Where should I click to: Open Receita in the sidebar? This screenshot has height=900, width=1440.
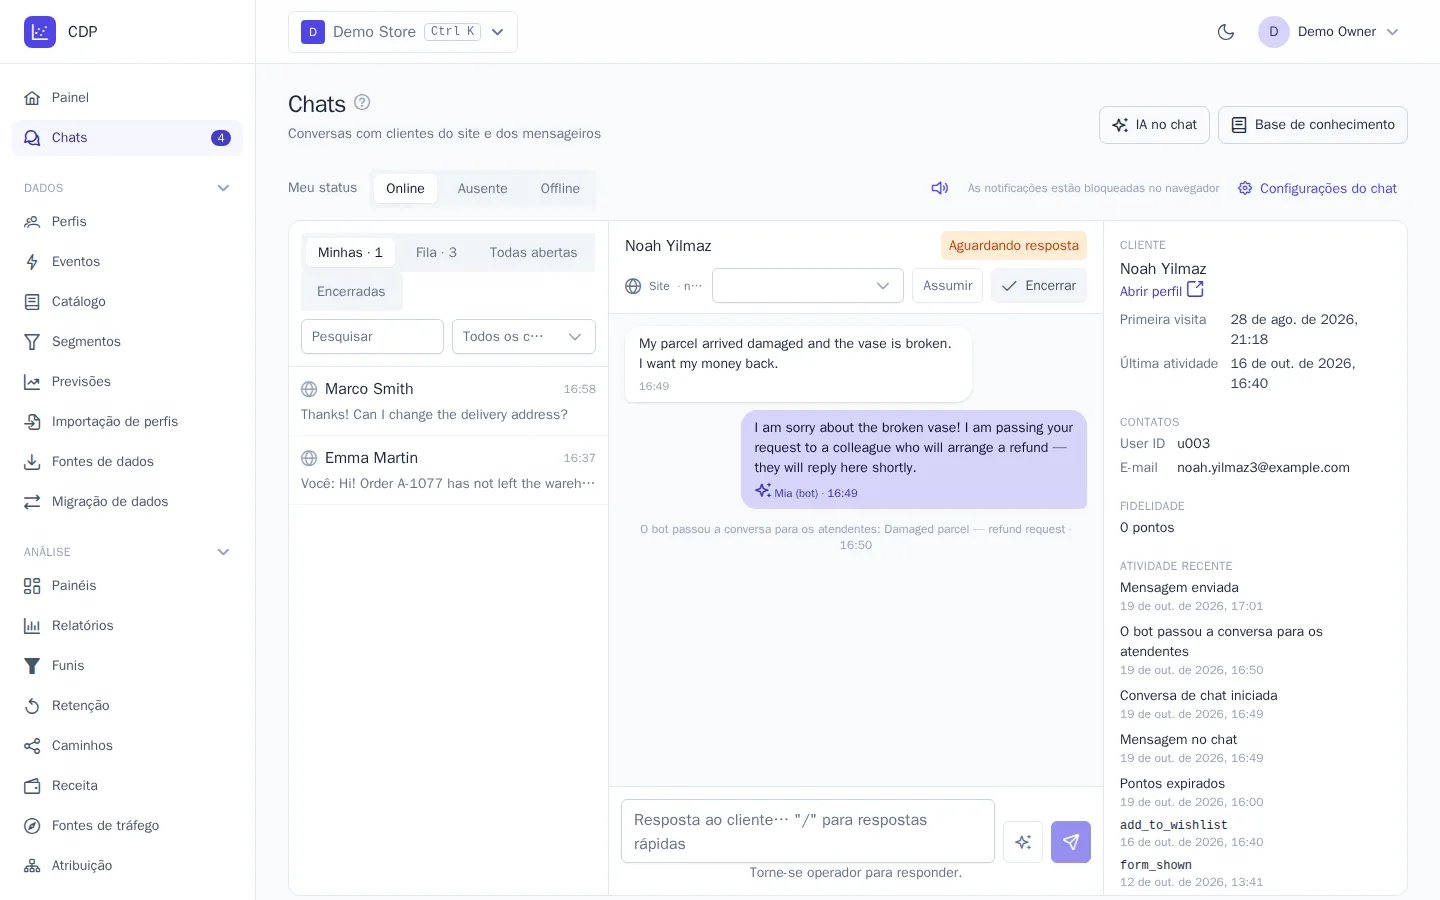[x=127, y=786]
